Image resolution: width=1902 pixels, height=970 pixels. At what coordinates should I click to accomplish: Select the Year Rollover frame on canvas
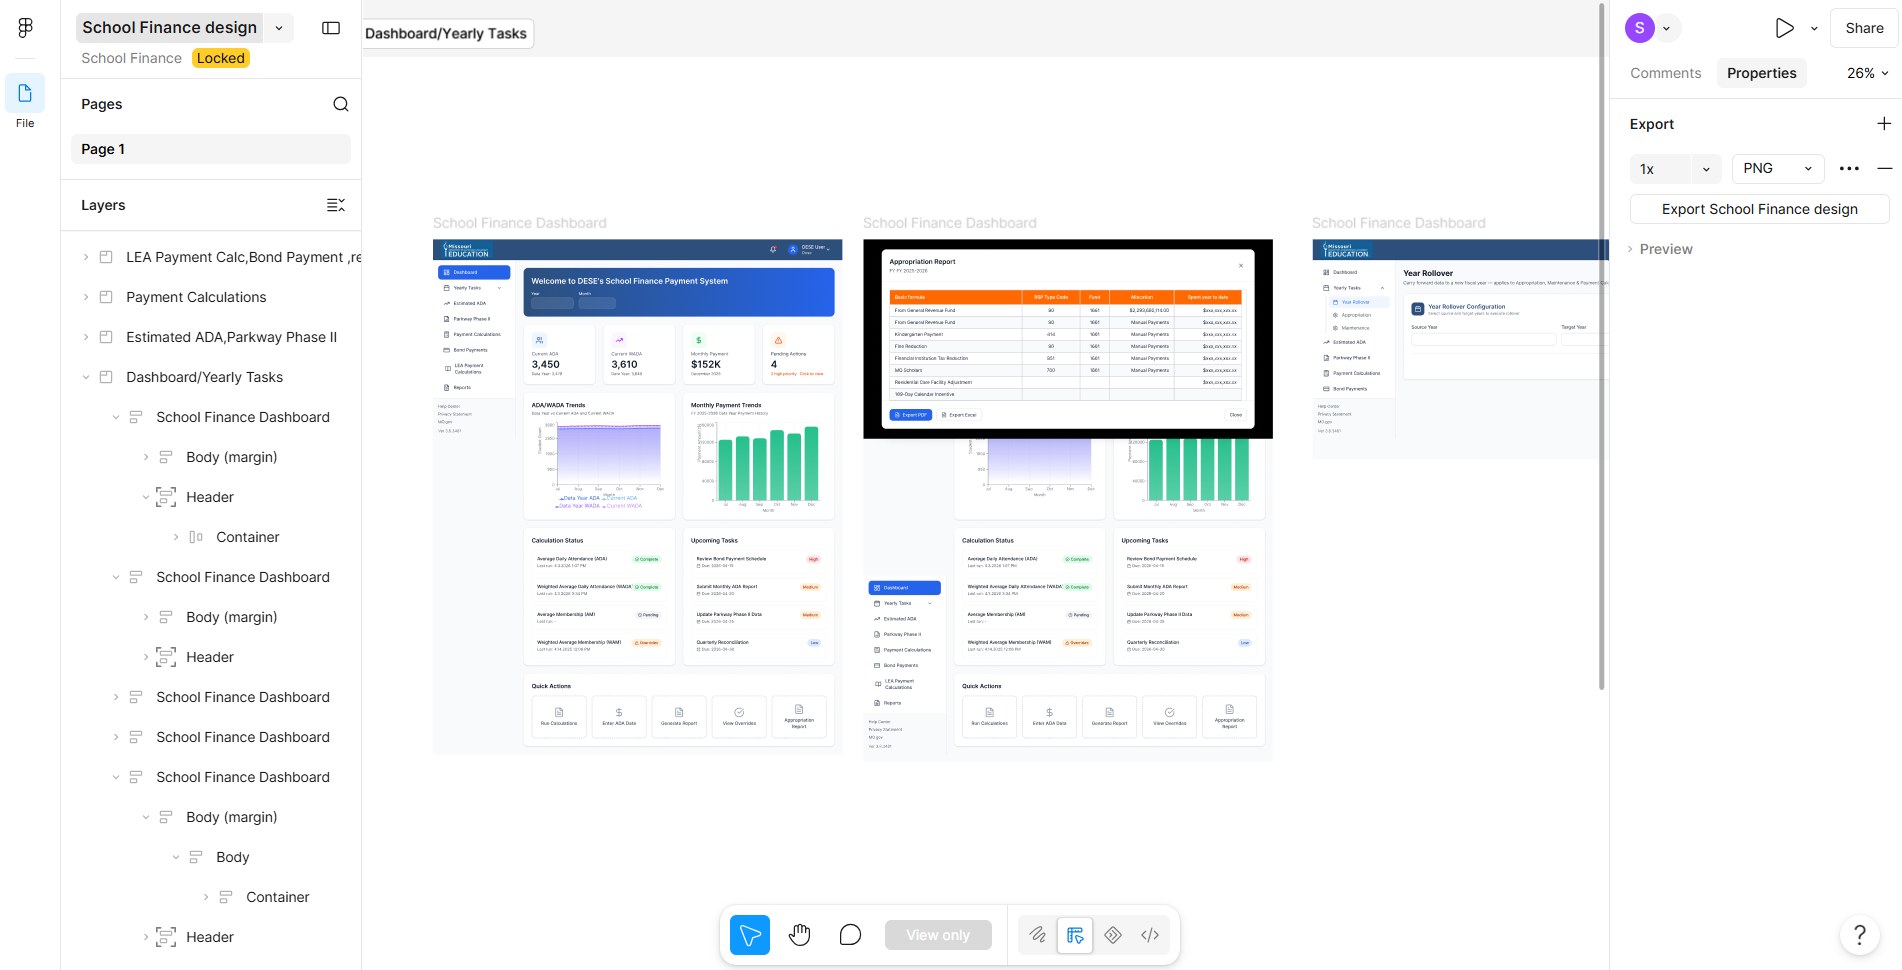click(x=1460, y=349)
